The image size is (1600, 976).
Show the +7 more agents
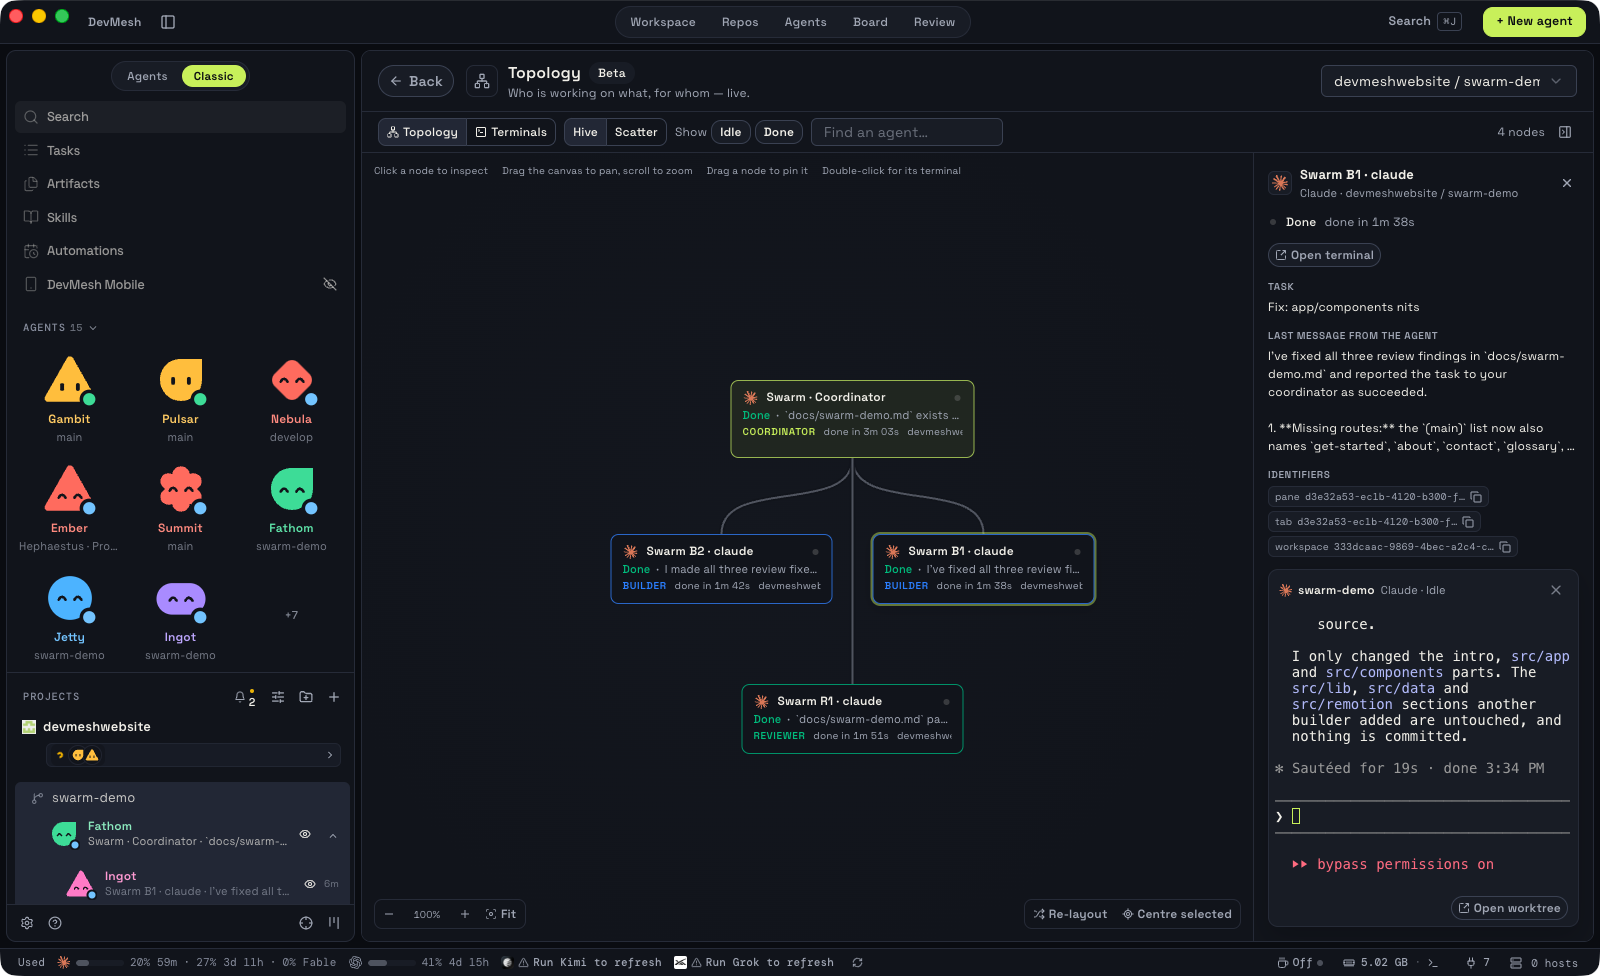click(291, 615)
